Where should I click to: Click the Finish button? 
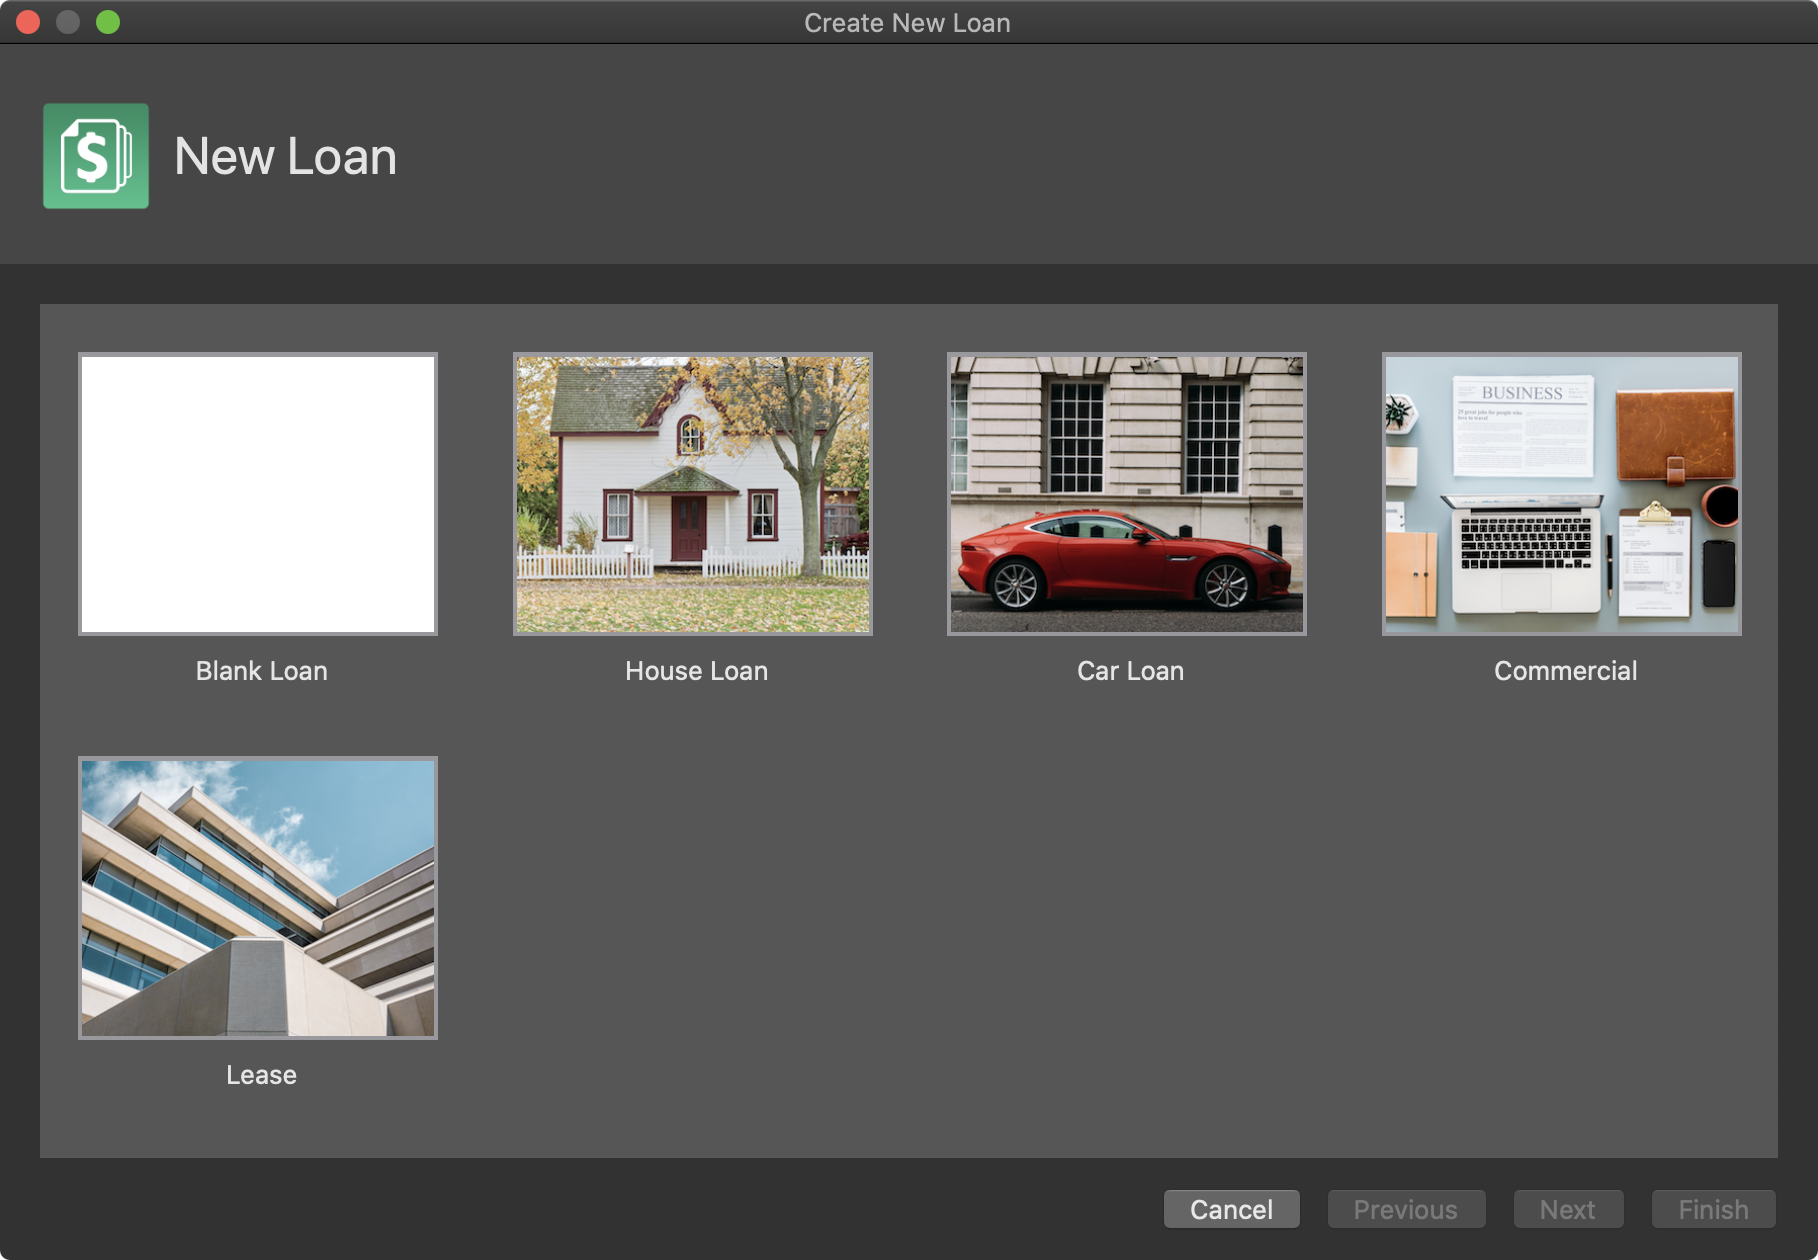click(1713, 1210)
